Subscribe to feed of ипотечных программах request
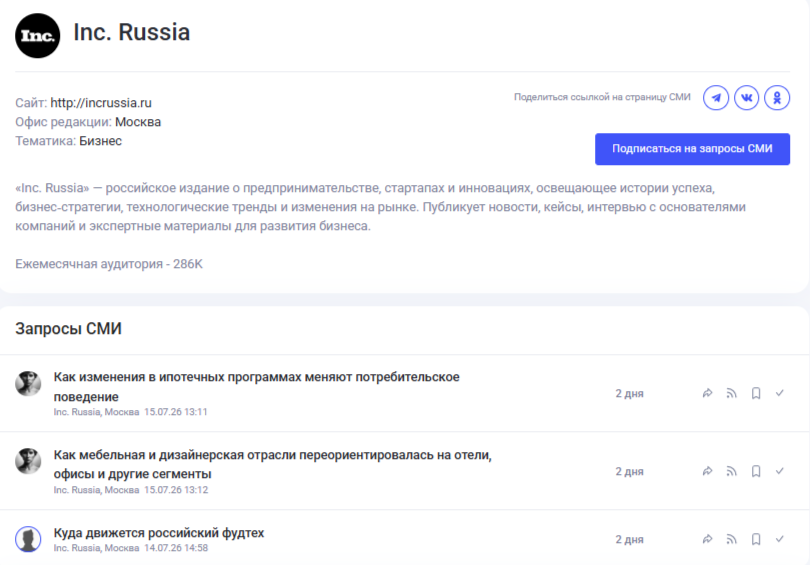The image size is (810, 565). point(731,394)
